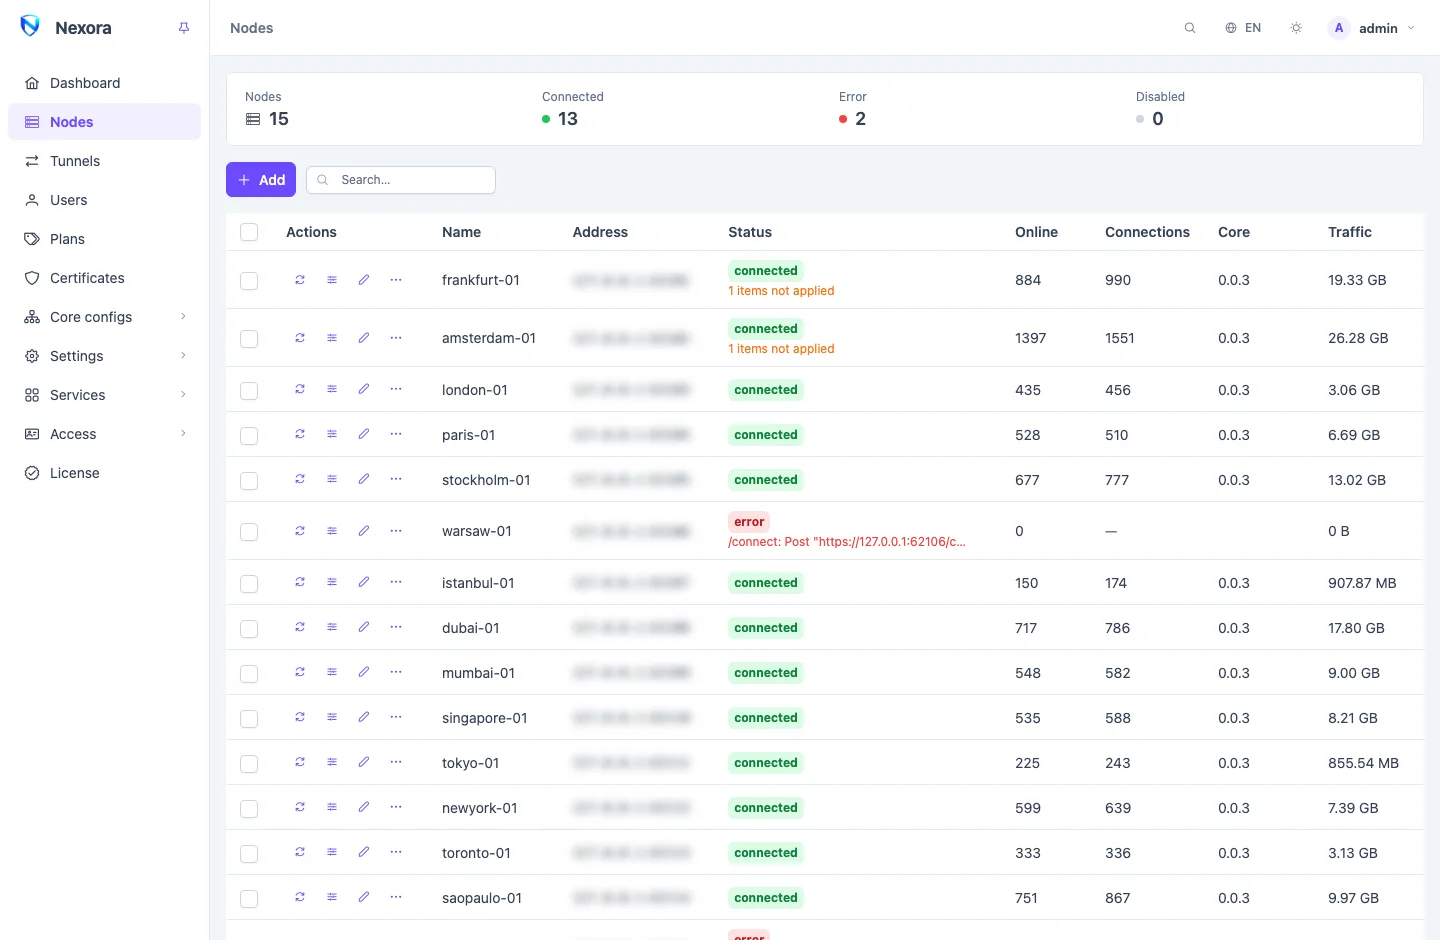The height and width of the screenshot is (940, 1440).
Task: Open the EN language selector
Action: (x=1243, y=28)
